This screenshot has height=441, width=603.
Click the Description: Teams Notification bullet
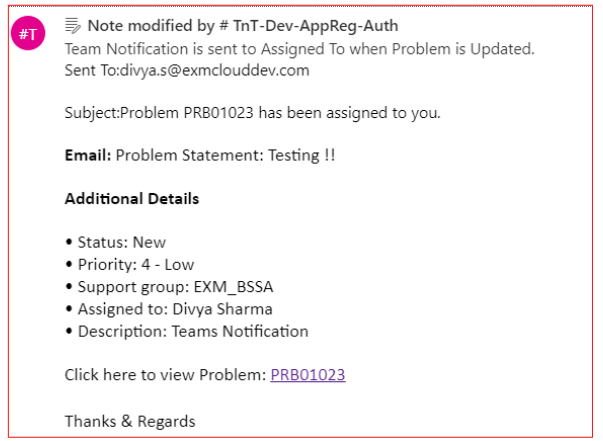[187, 331]
